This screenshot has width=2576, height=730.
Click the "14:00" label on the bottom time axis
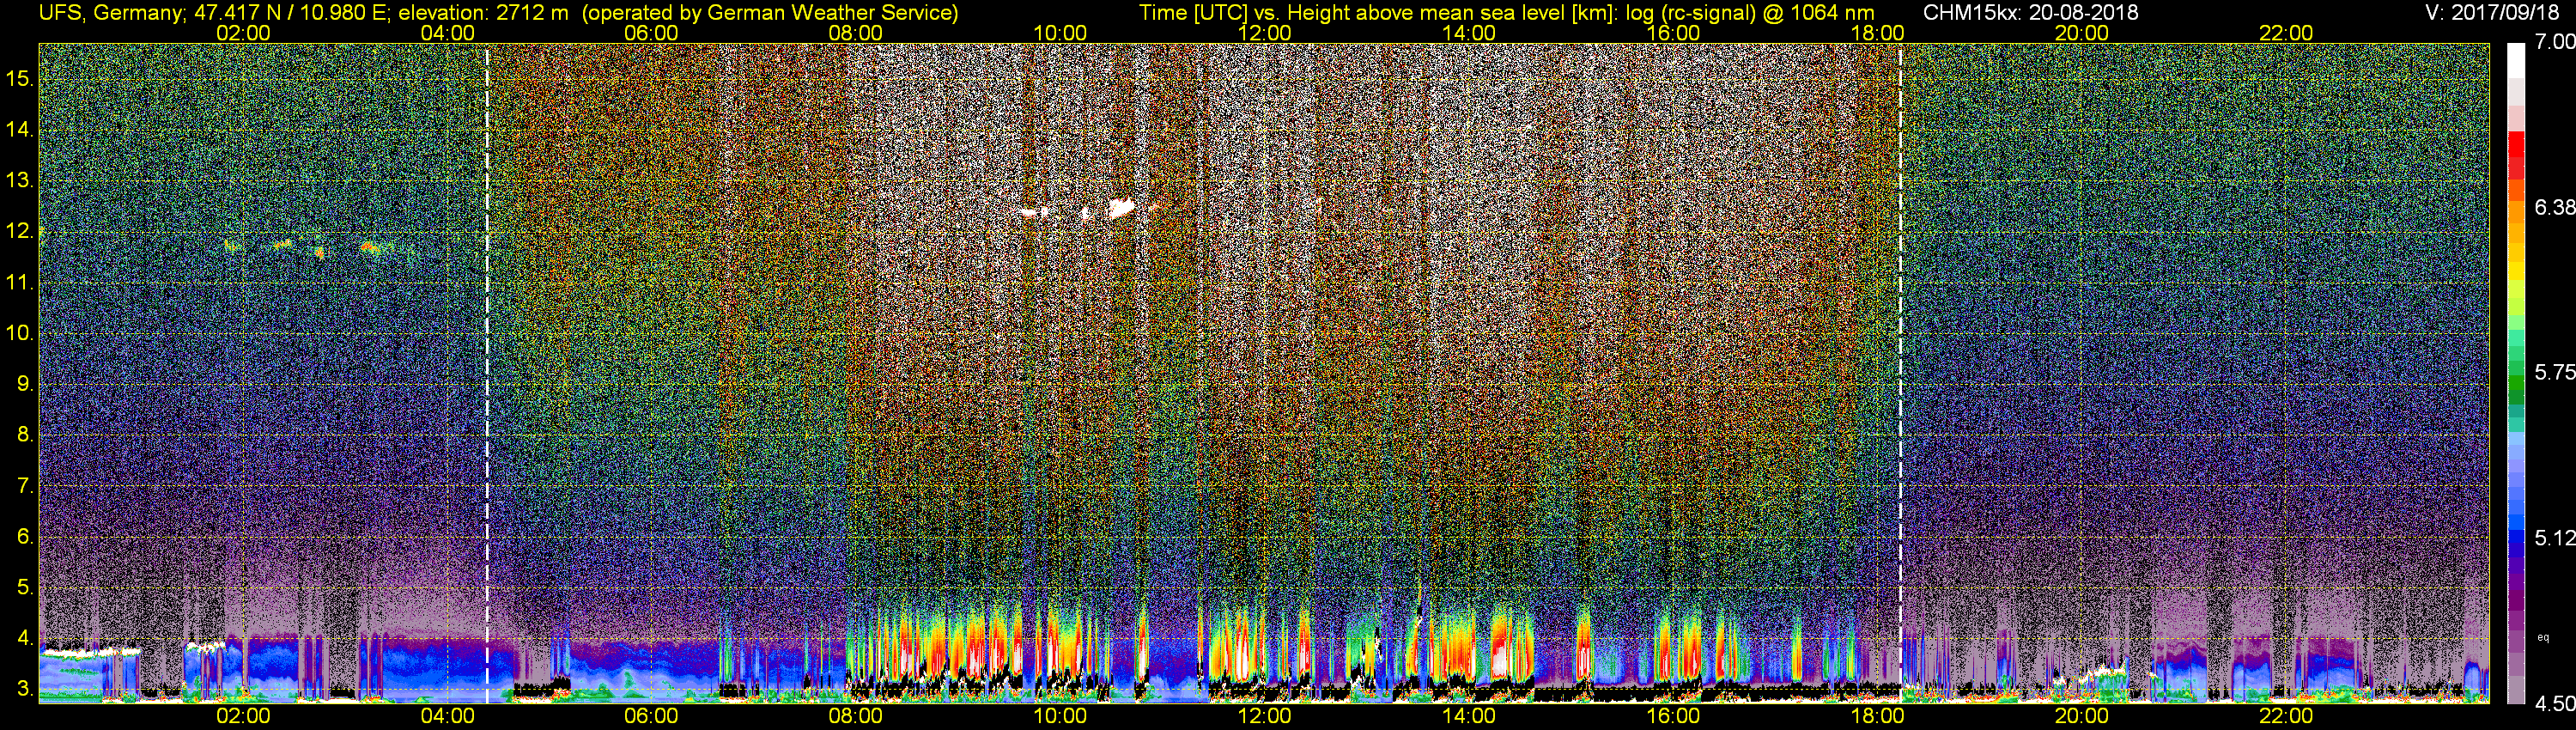(x=1468, y=716)
